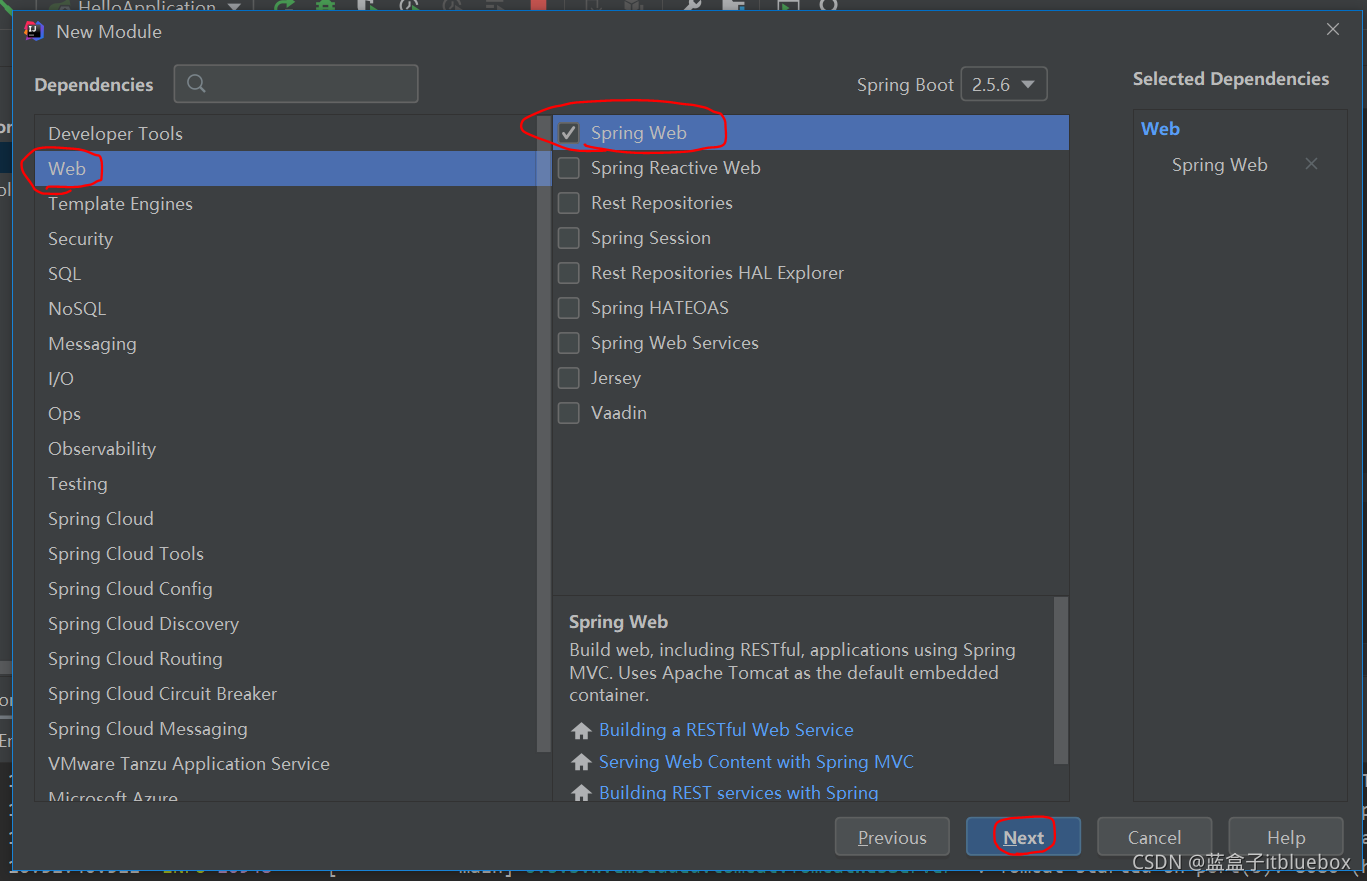This screenshot has height=881, width=1367.
Task: Select the Ops category
Action: tap(286, 413)
